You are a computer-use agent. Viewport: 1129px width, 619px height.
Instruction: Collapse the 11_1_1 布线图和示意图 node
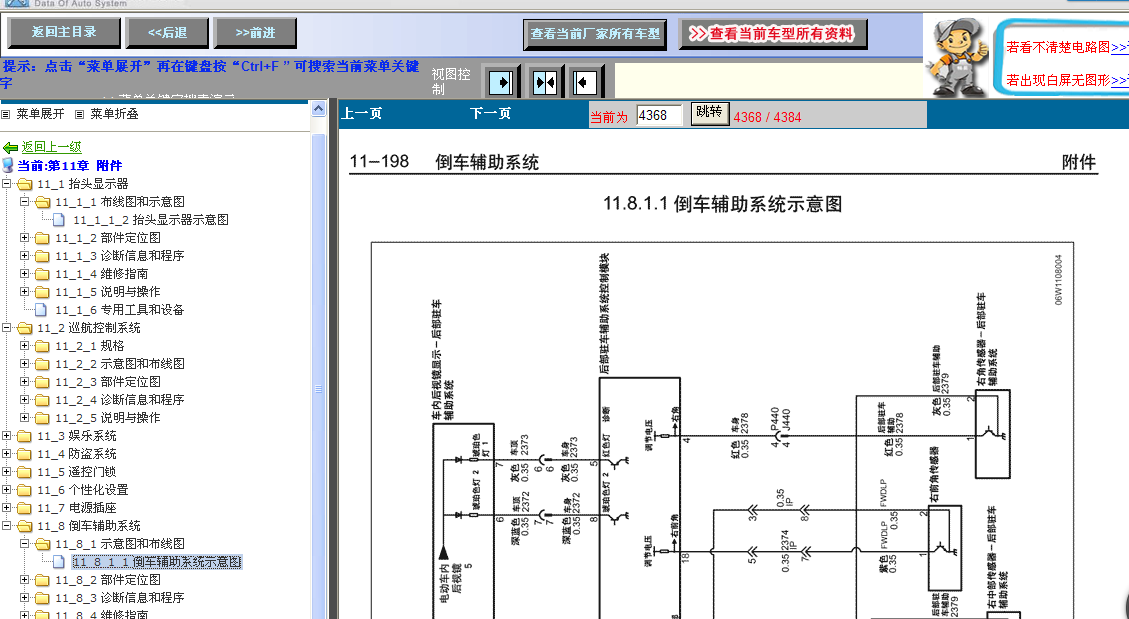24,202
